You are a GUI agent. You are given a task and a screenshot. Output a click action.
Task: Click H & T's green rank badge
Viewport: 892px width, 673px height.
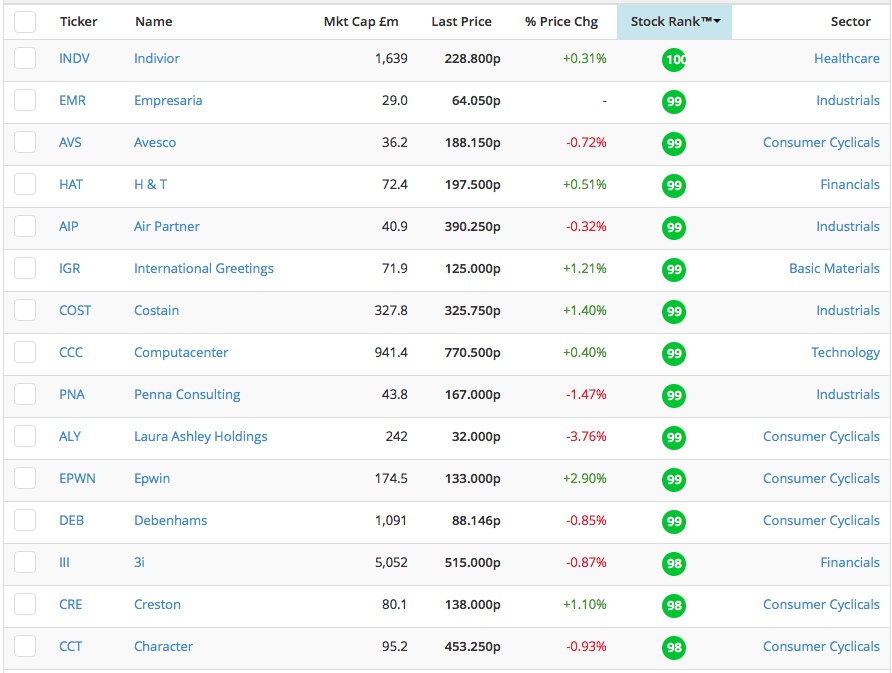(x=674, y=186)
